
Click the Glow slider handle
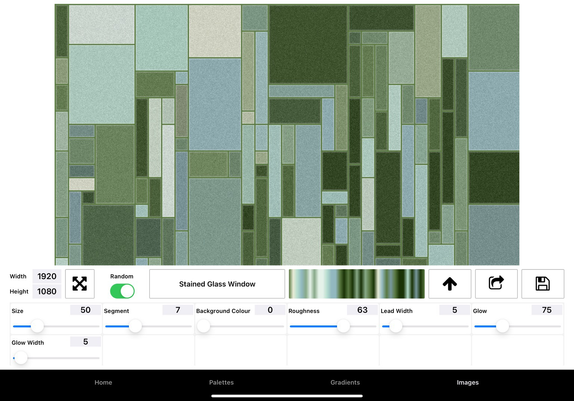click(x=503, y=326)
